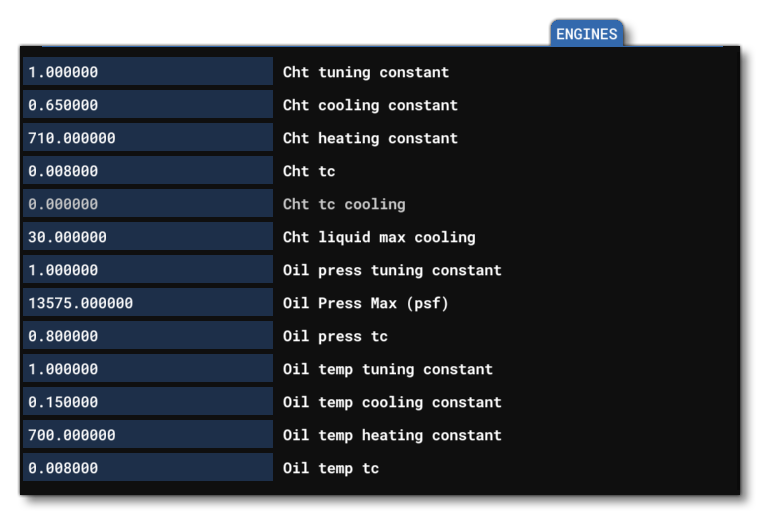Click the Oil press tuning constant field
Image resolution: width=760 pixels, height=515 pixels.
[147, 270]
